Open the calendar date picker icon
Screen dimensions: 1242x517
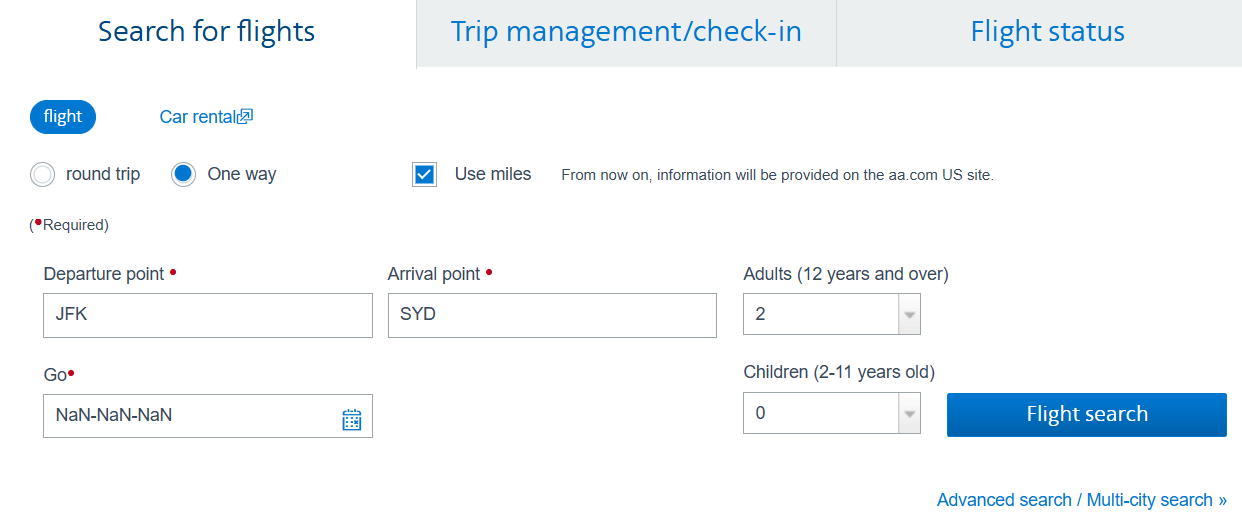pos(352,420)
